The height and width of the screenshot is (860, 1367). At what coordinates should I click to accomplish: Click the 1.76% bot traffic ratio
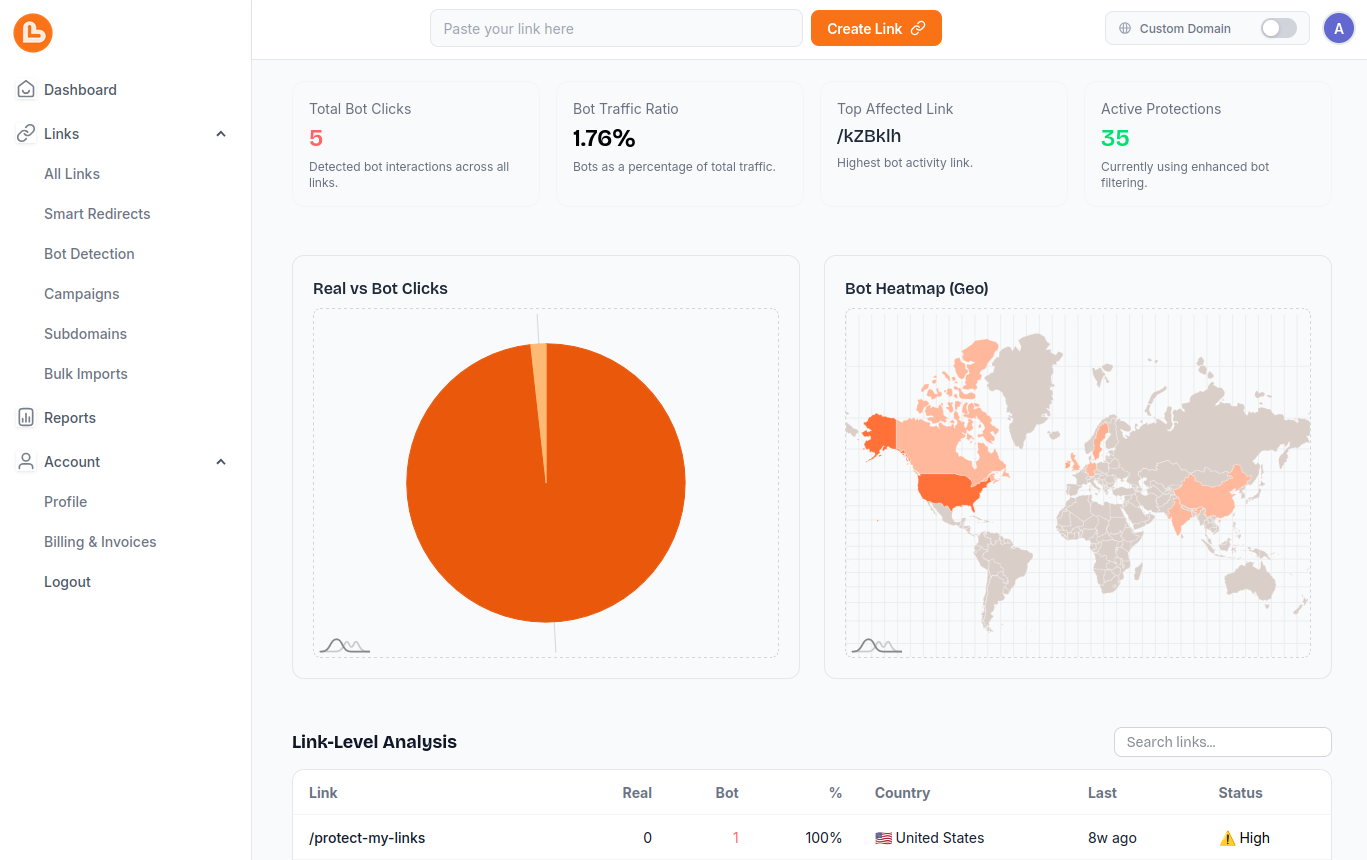tap(604, 138)
